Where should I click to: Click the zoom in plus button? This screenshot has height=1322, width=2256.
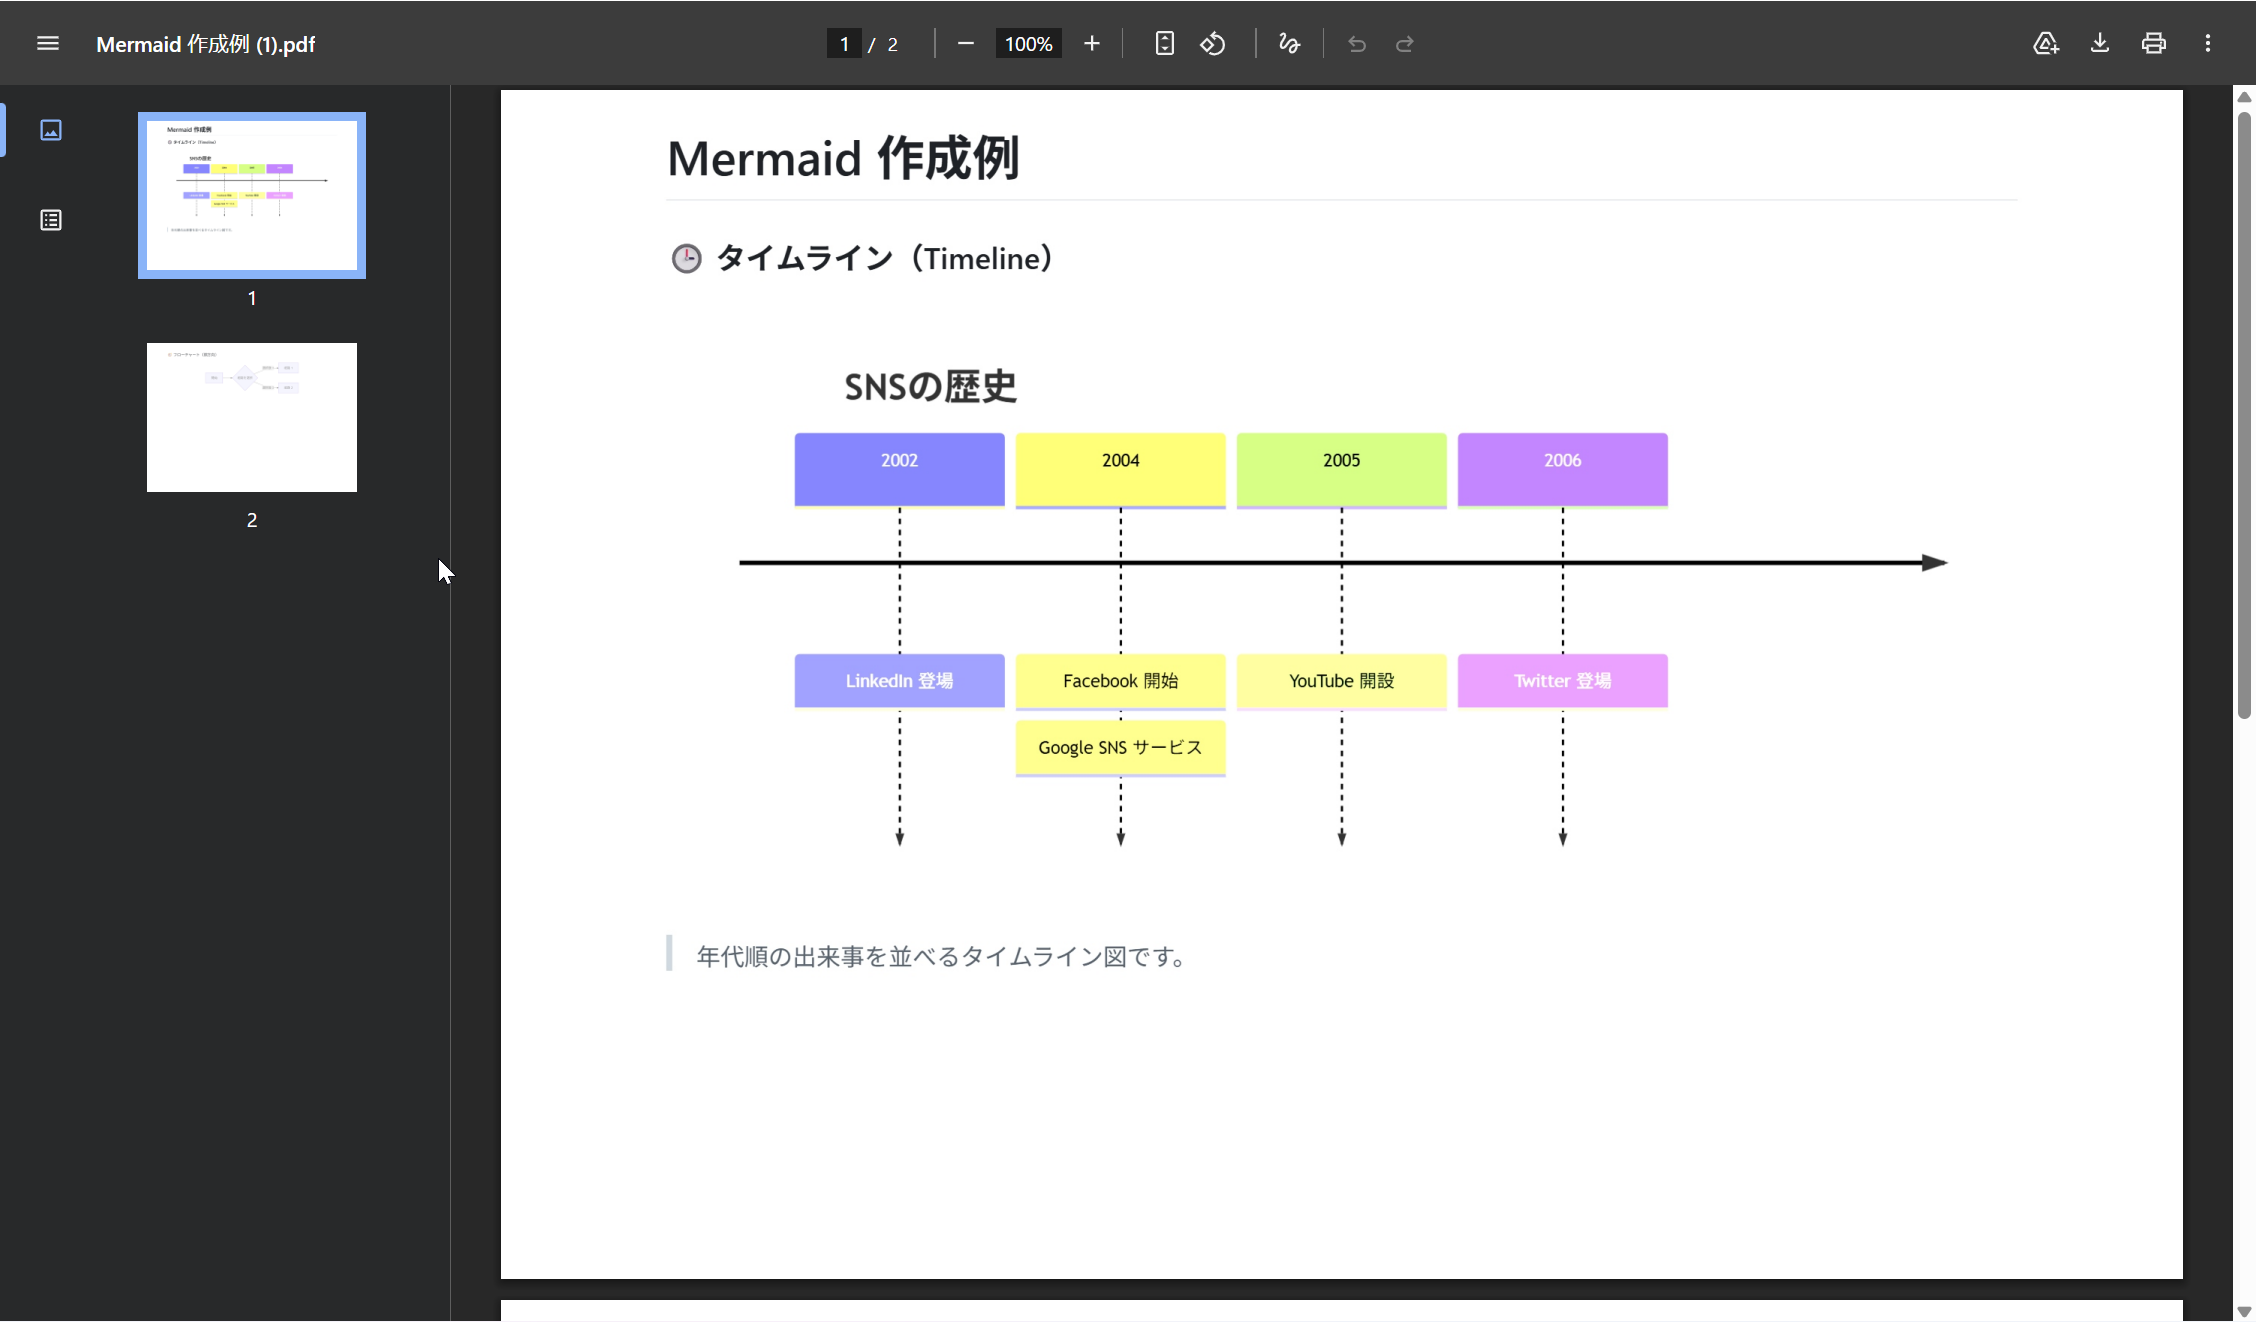click(1091, 44)
